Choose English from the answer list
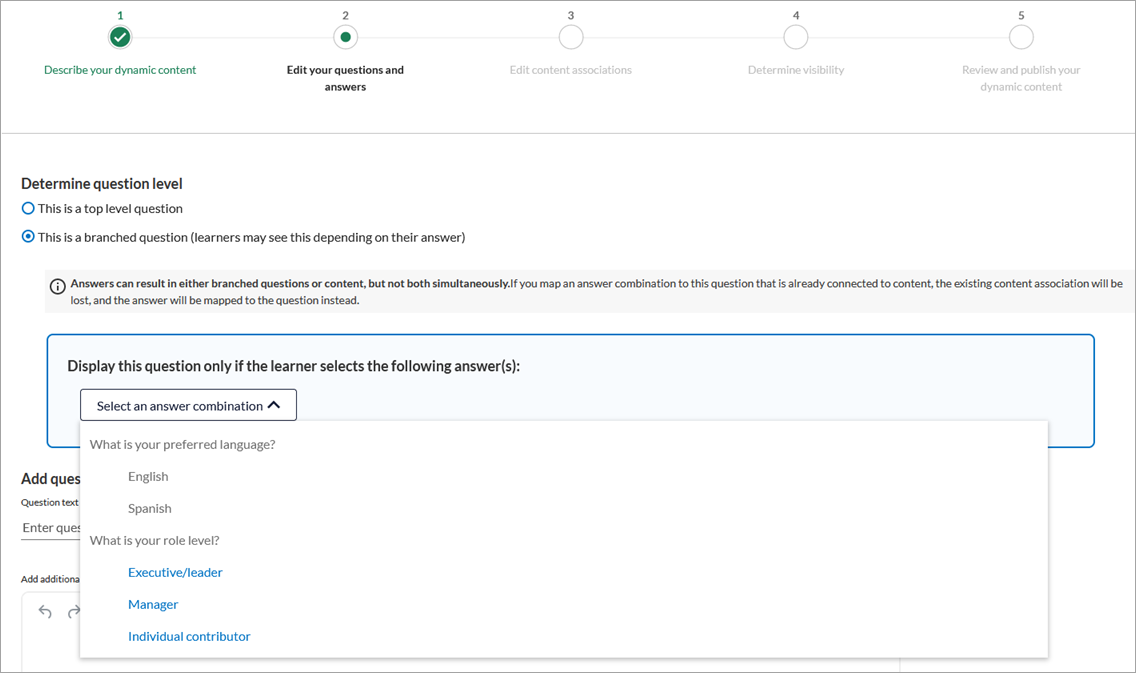Viewport: 1136px width, 673px height. point(148,476)
